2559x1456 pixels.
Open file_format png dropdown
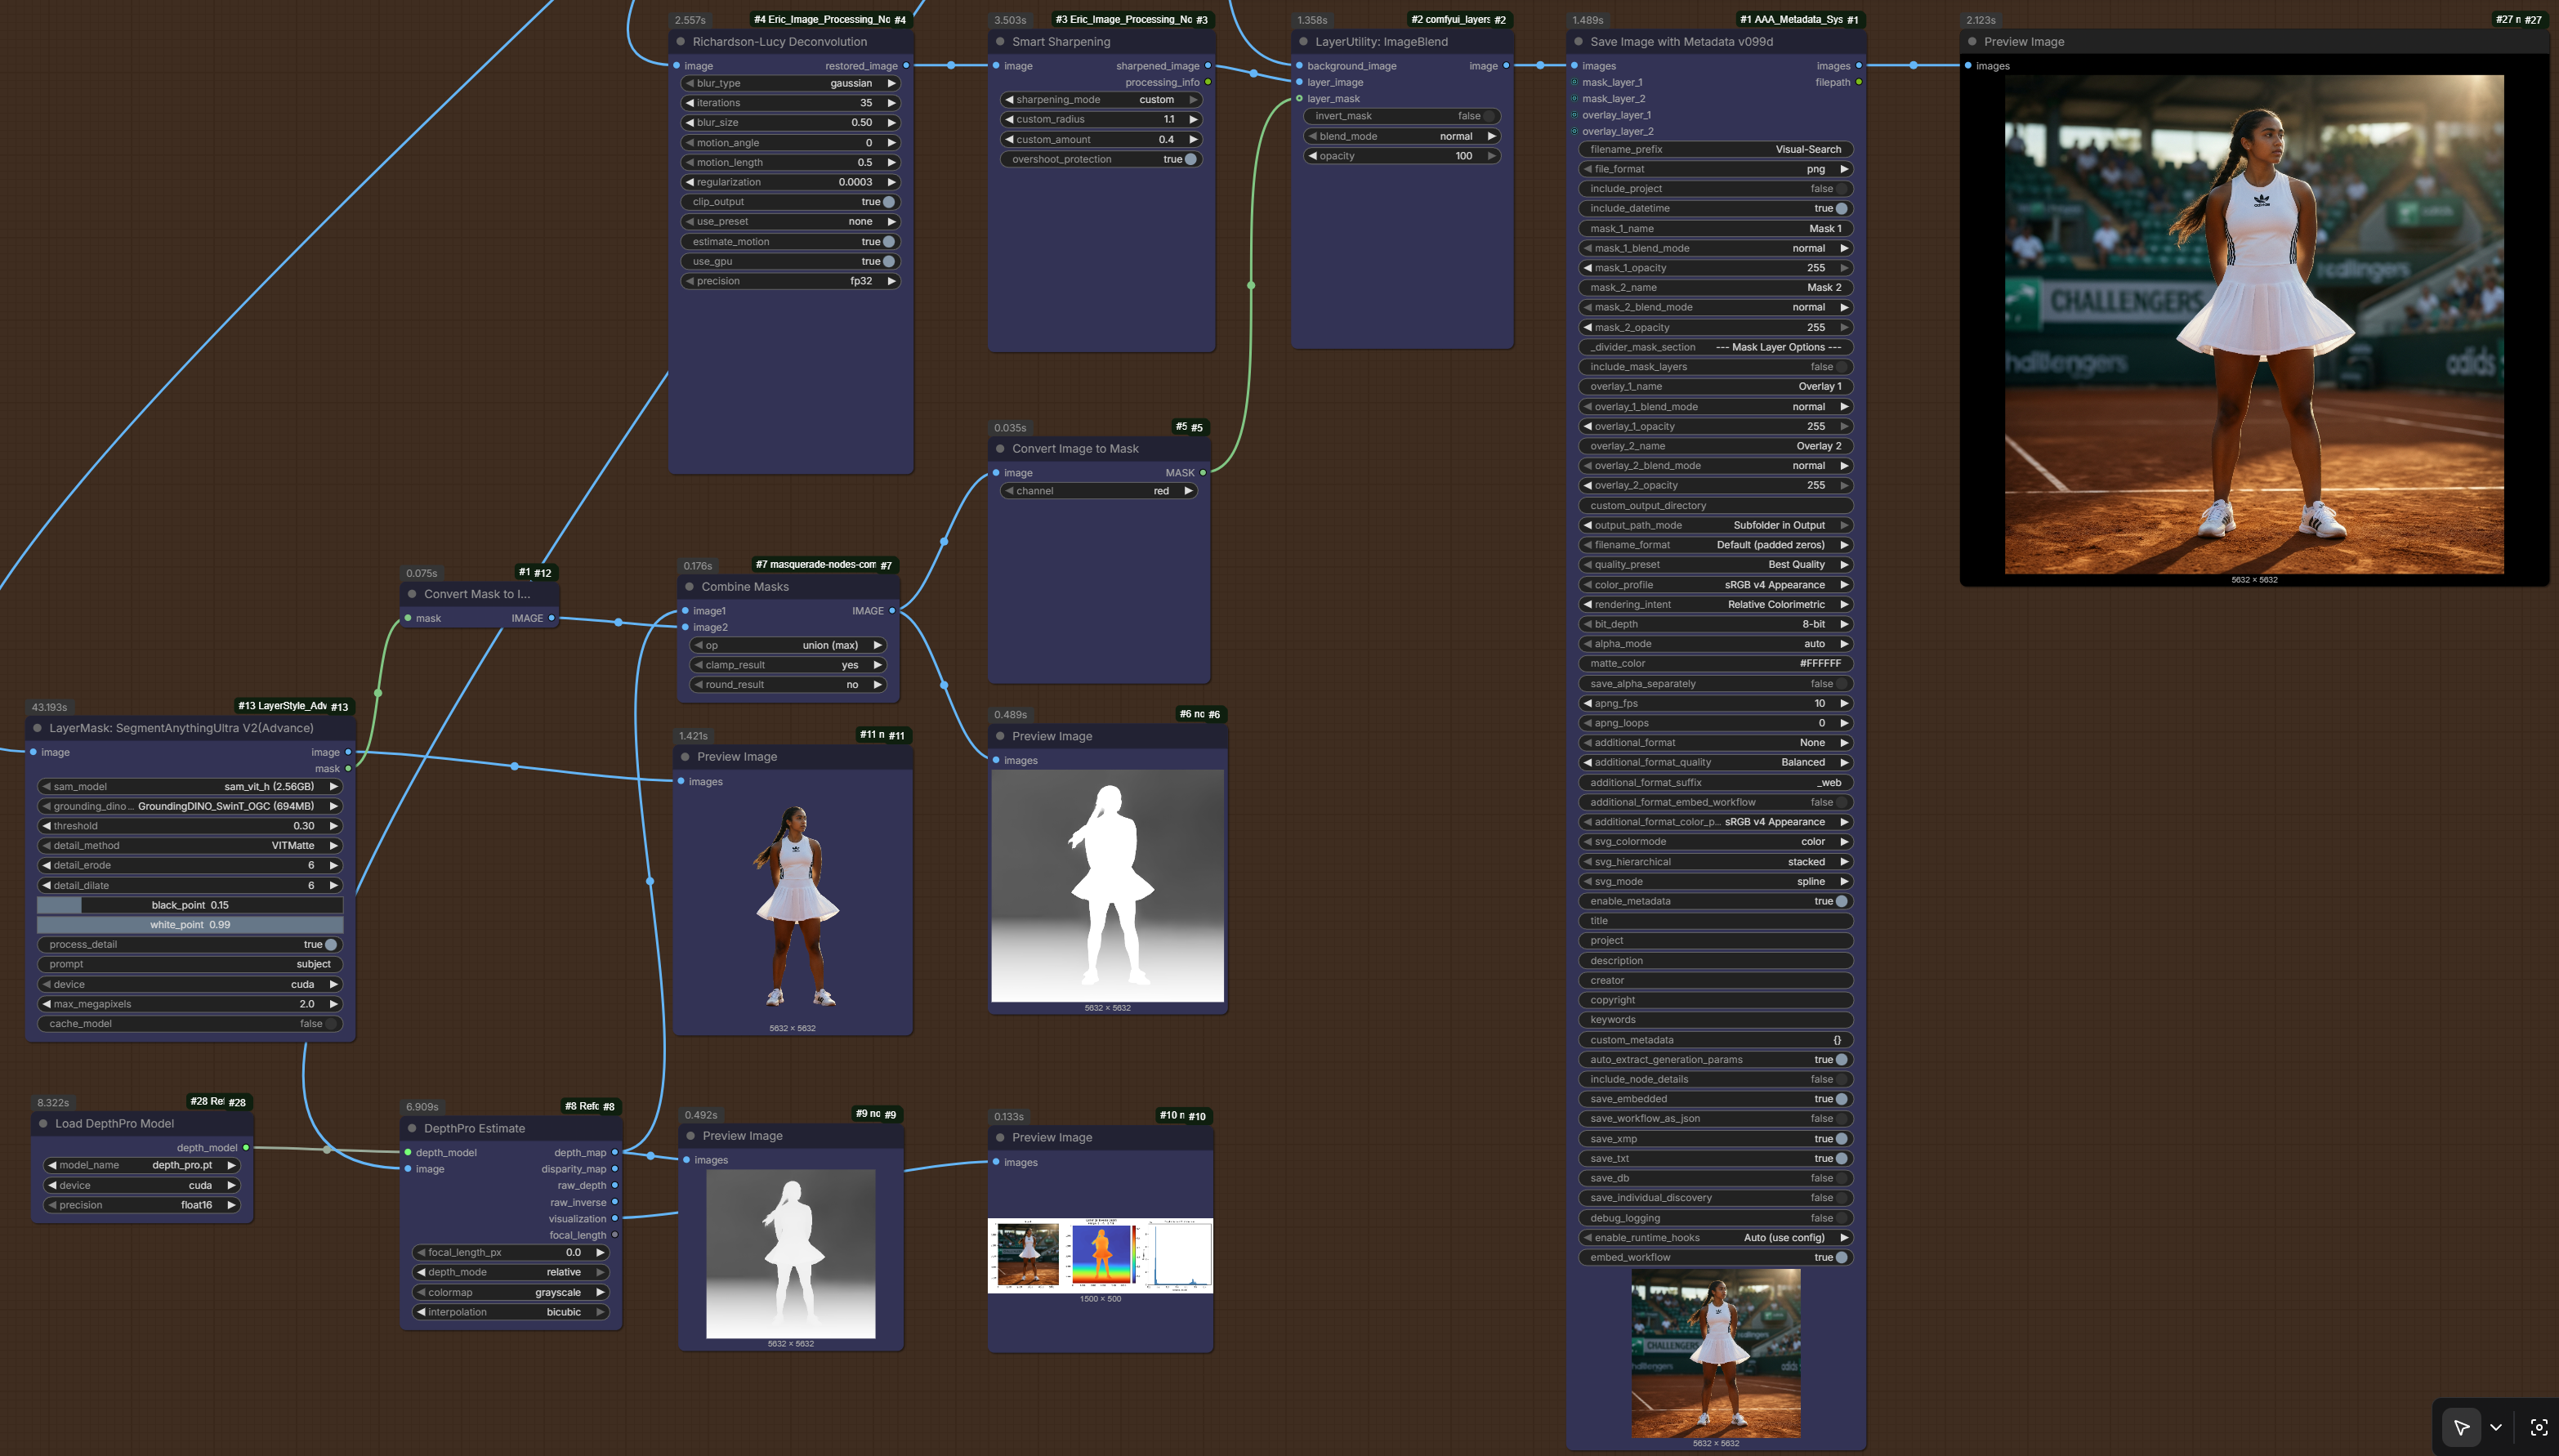pyautogui.click(x=1715, y=169)
